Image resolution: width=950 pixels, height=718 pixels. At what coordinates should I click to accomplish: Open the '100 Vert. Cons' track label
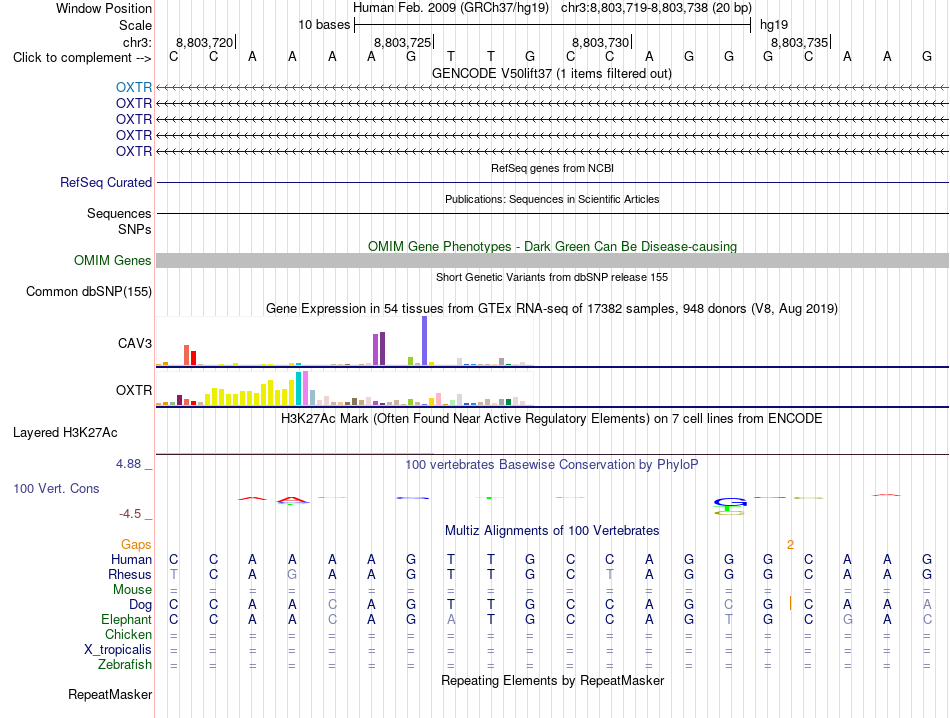tap(56, 488)
